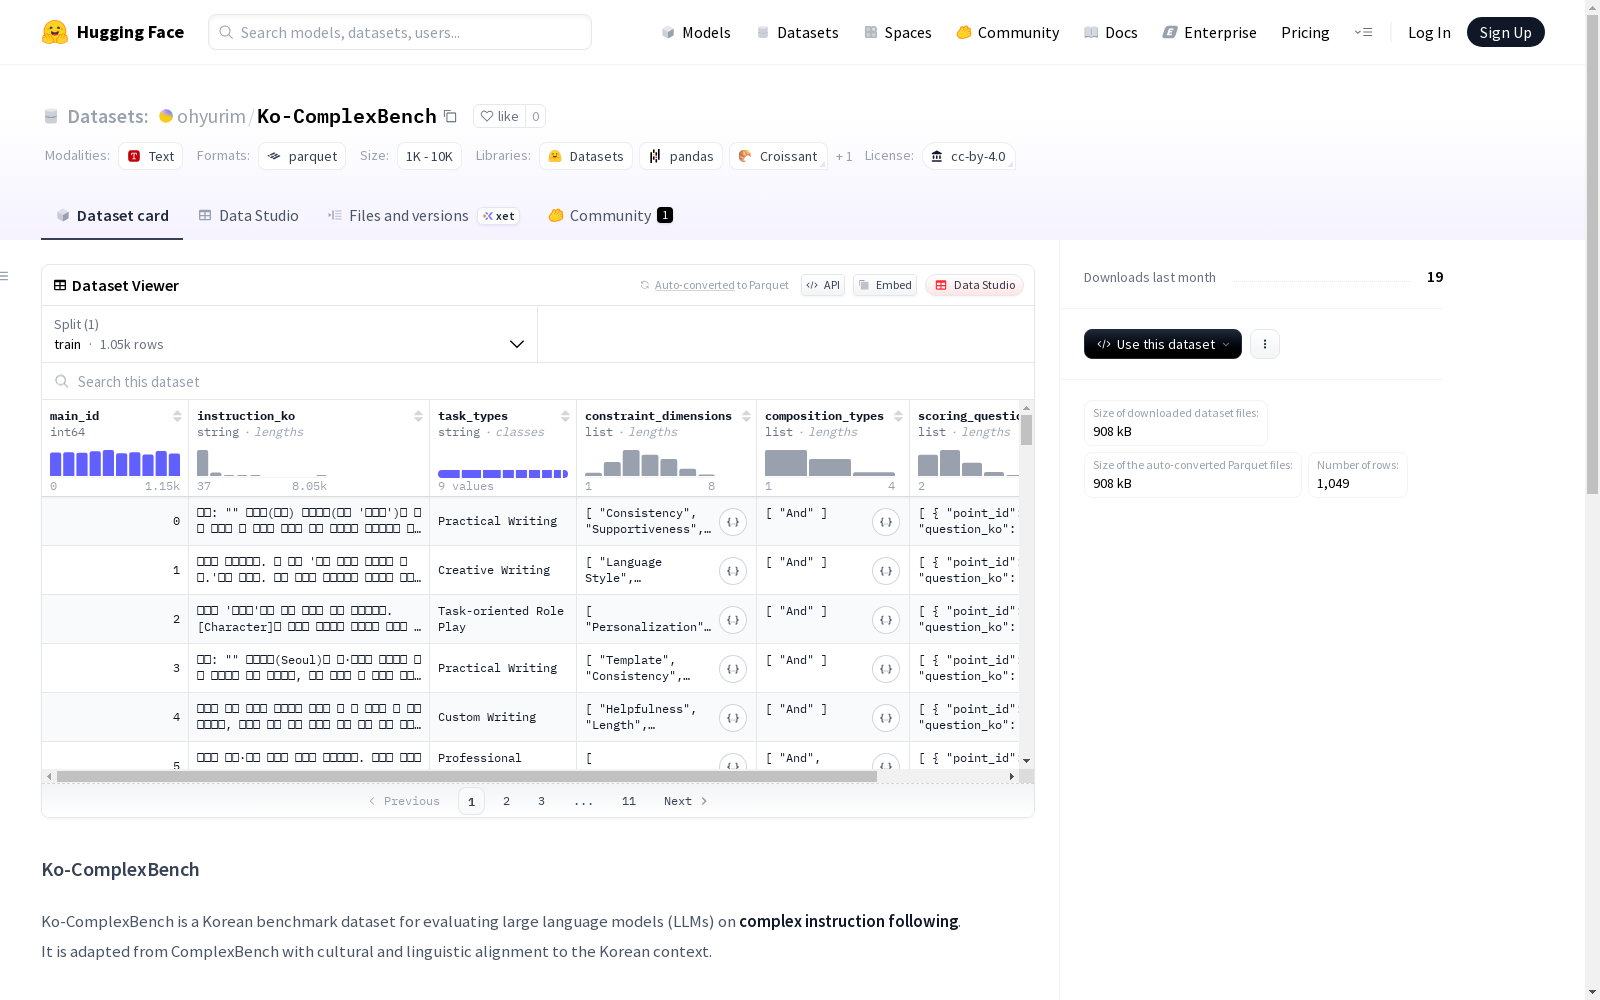Image resolution: width=1600 pixels, height=1000 pixels.
Task: Click the constraint_dimensions lengths histogram
Action: click(650, 462)
